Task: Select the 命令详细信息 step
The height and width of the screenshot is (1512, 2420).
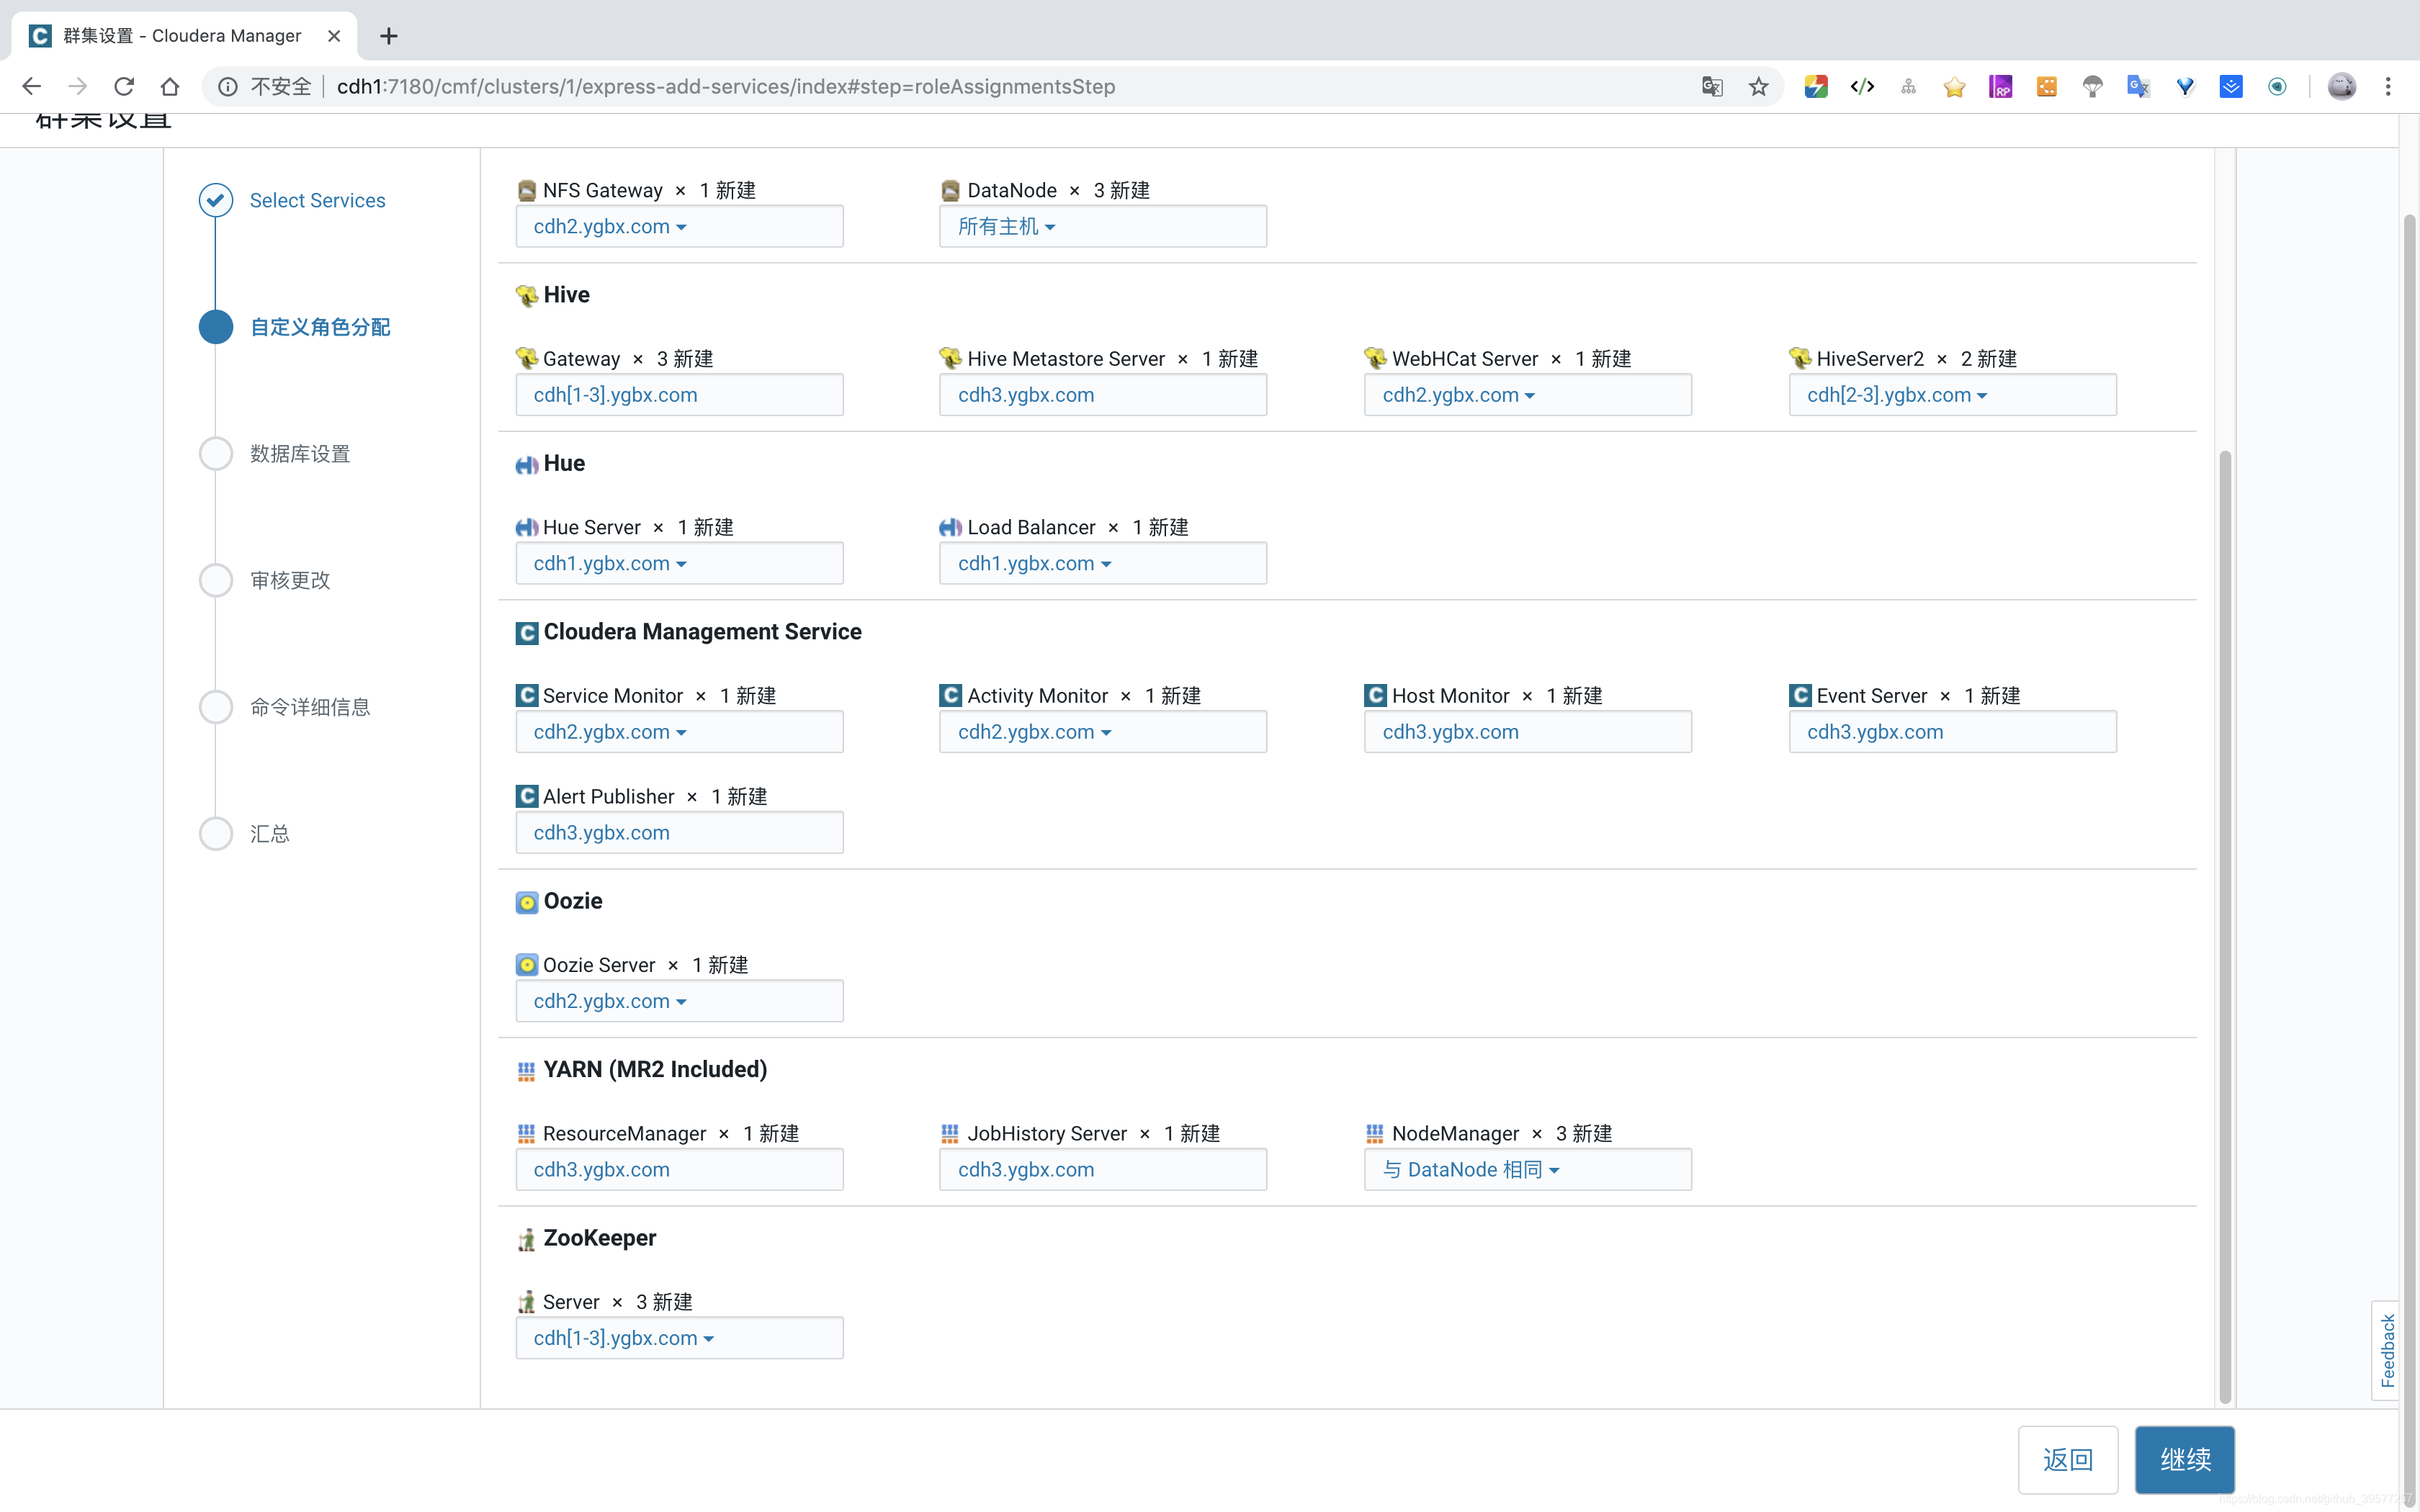Action: 310,707
